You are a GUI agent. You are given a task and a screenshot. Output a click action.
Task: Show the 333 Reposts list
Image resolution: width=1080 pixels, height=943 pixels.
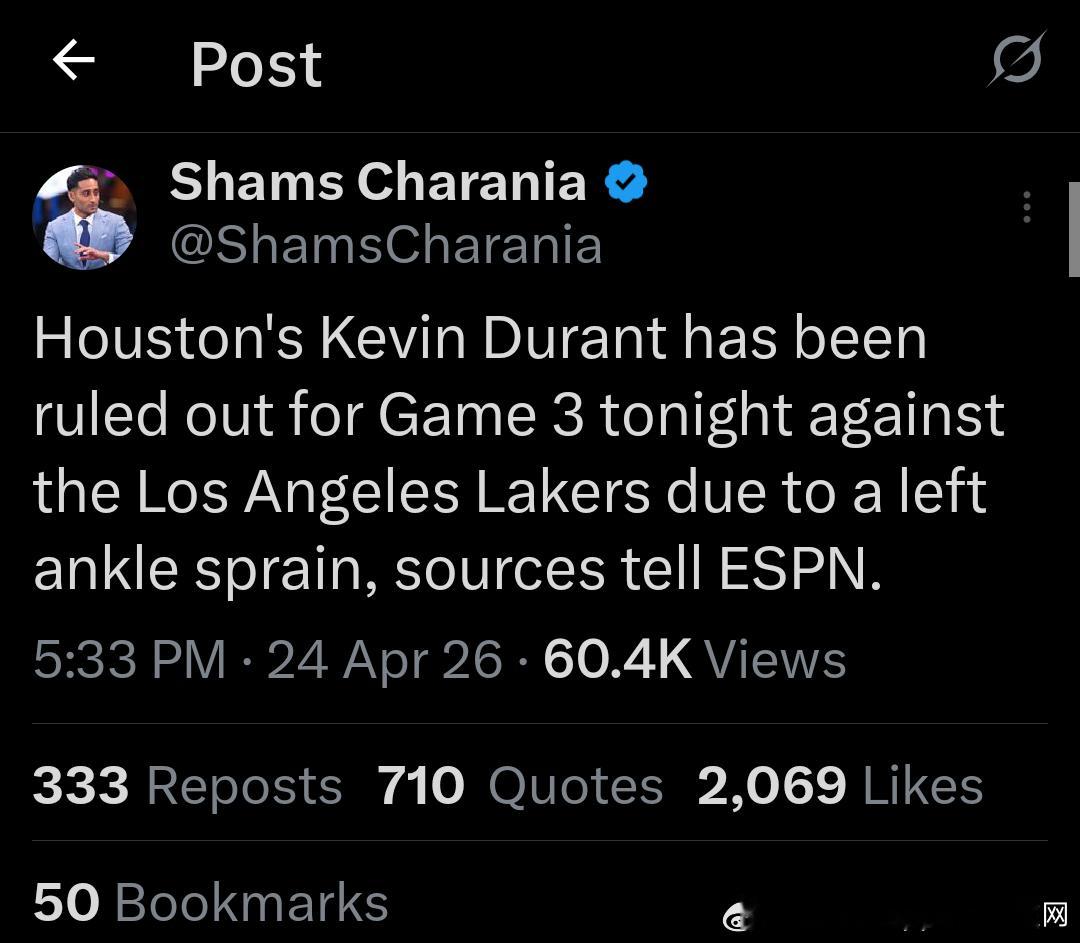[x=187, y=785]
